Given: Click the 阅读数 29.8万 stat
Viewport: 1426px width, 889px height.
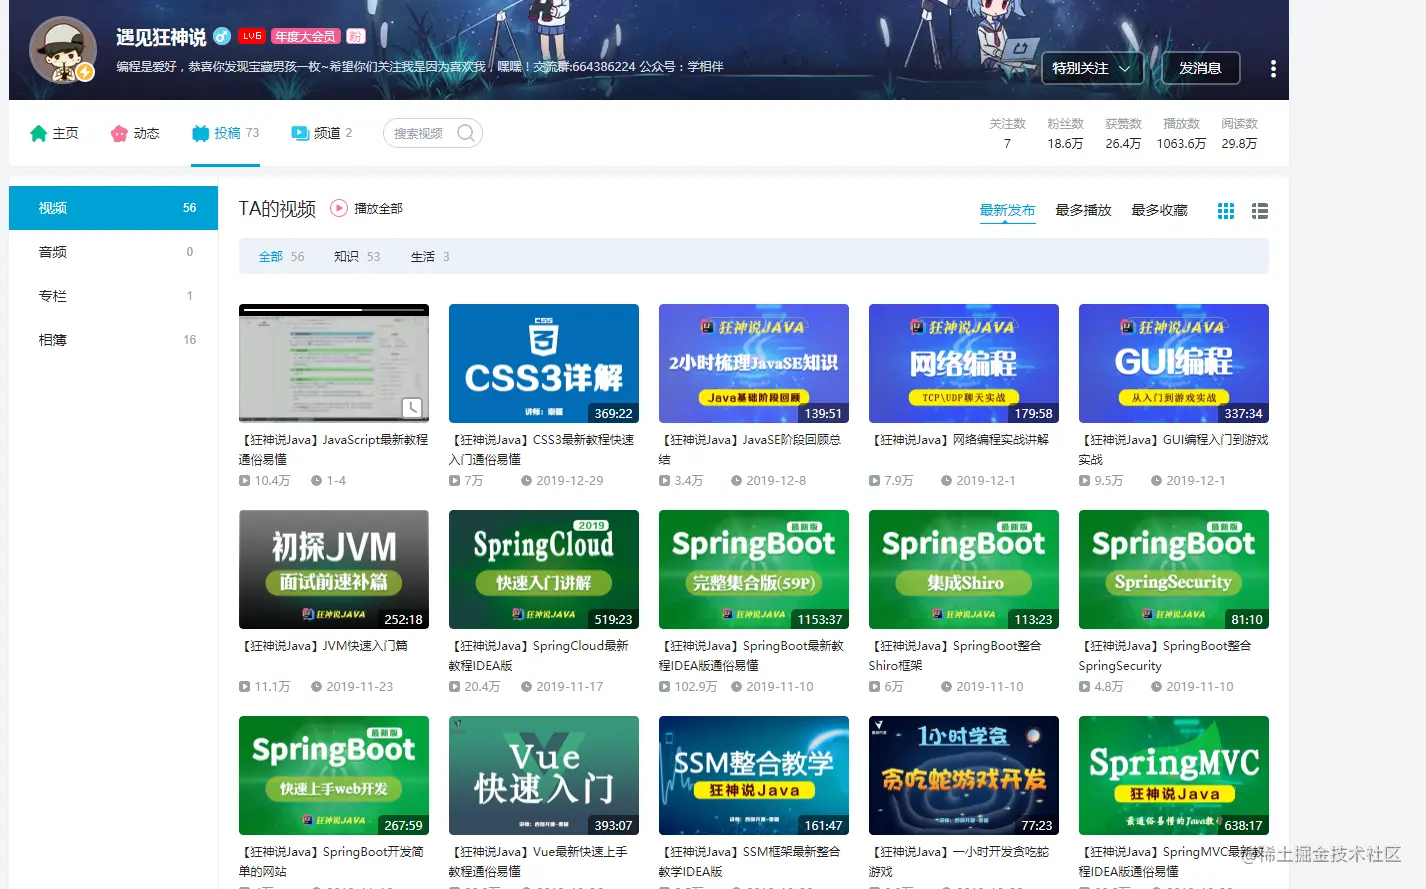Looking at the screenshot, I should pos(1239,133).
